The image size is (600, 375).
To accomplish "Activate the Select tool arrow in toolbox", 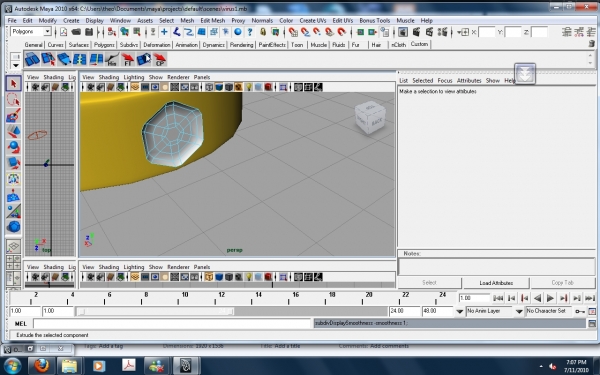I will [x=14, y=83].
